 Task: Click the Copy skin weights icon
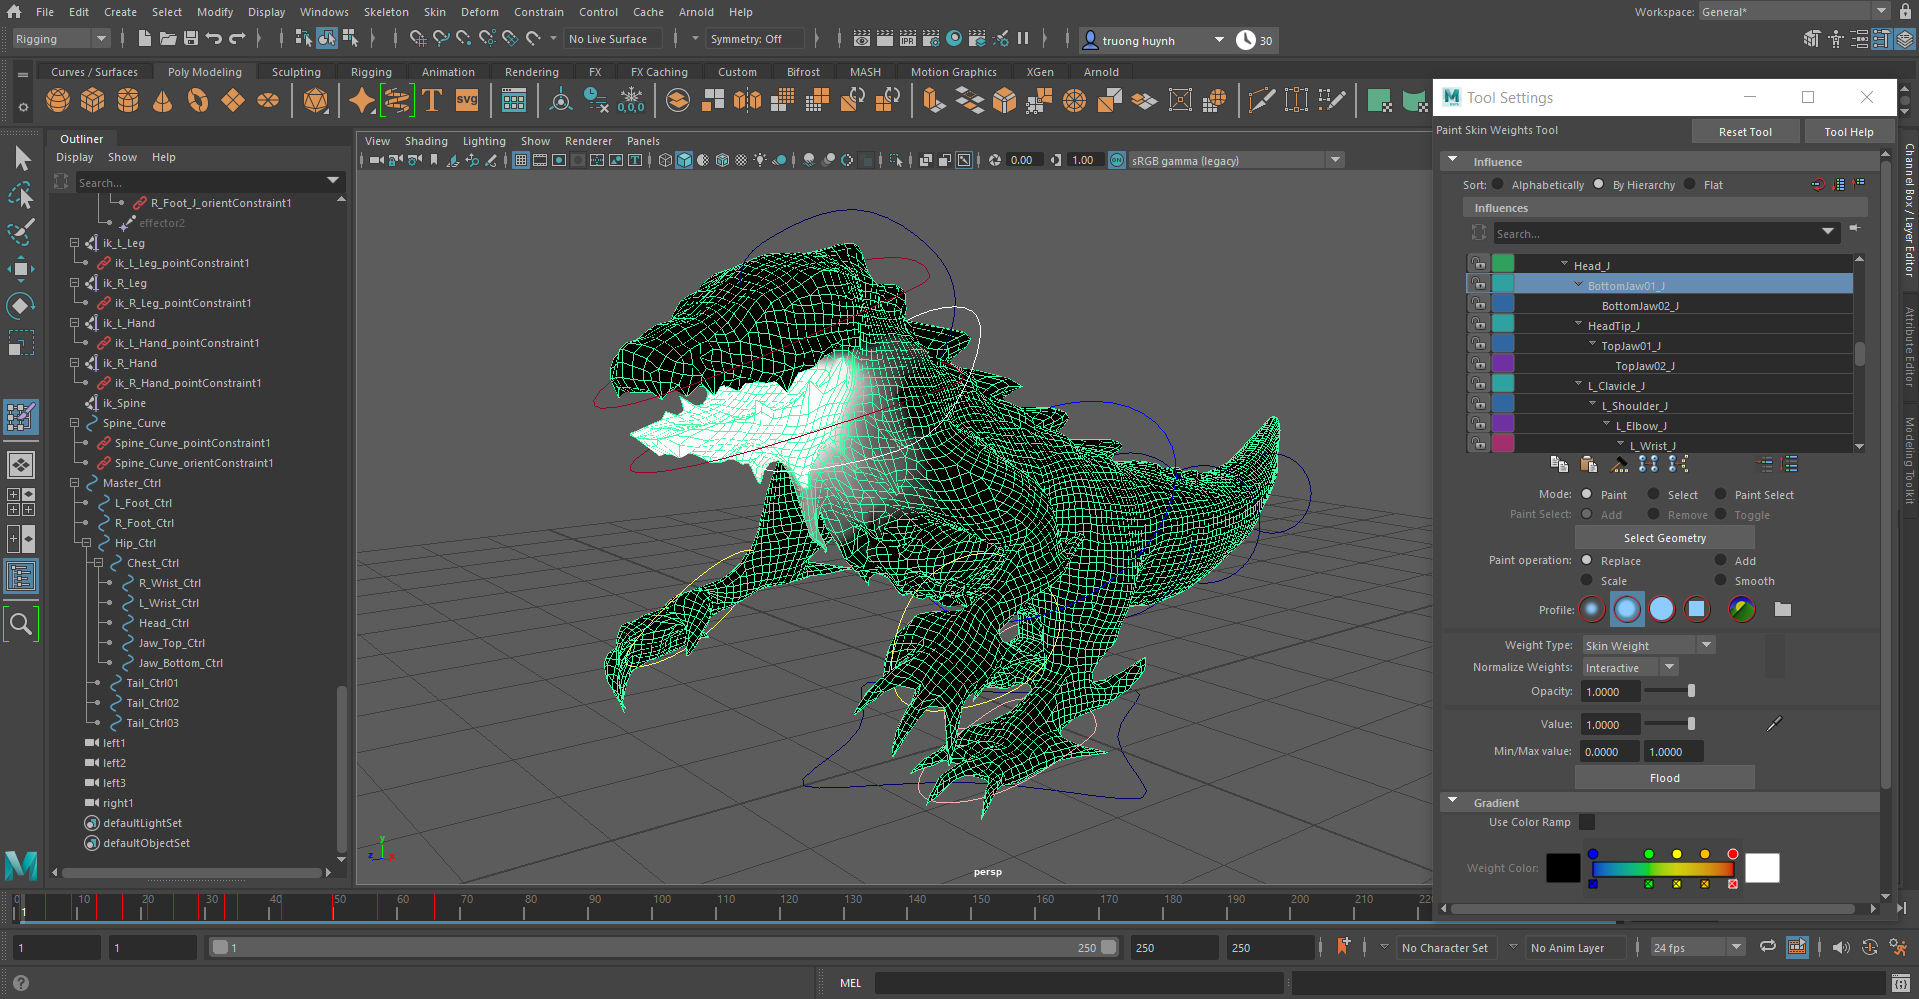(x=1560, y=463)
